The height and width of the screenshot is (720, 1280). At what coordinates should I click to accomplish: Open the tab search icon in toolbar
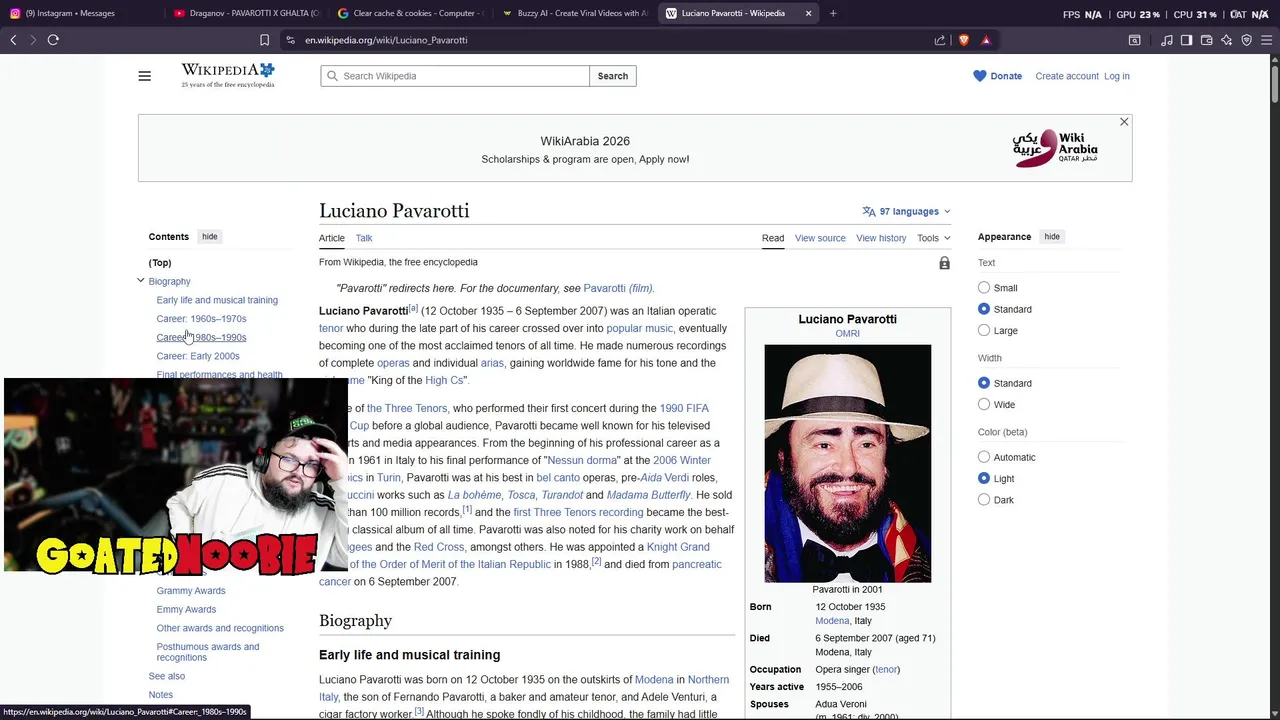coord(1135,40)
